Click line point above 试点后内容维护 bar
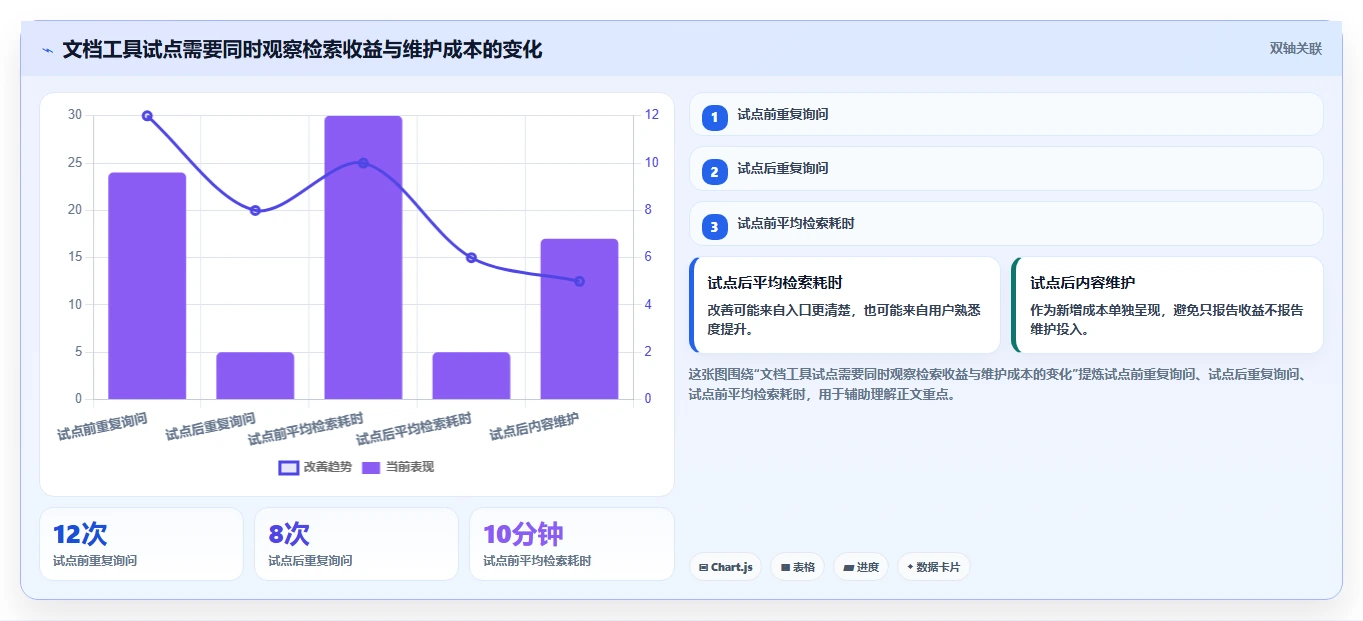 [579, 281]
